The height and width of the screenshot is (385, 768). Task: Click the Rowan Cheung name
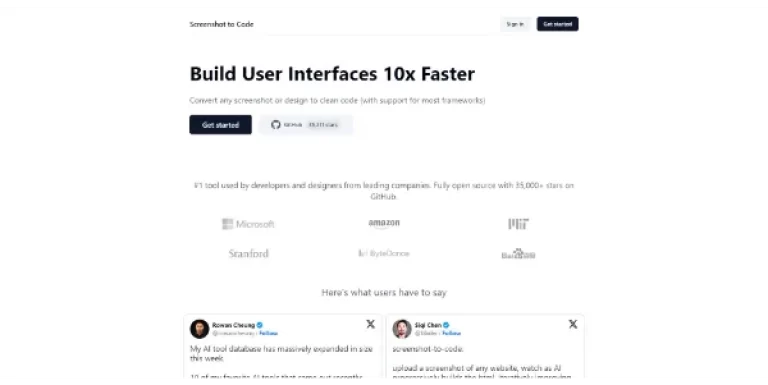(234, 325)
